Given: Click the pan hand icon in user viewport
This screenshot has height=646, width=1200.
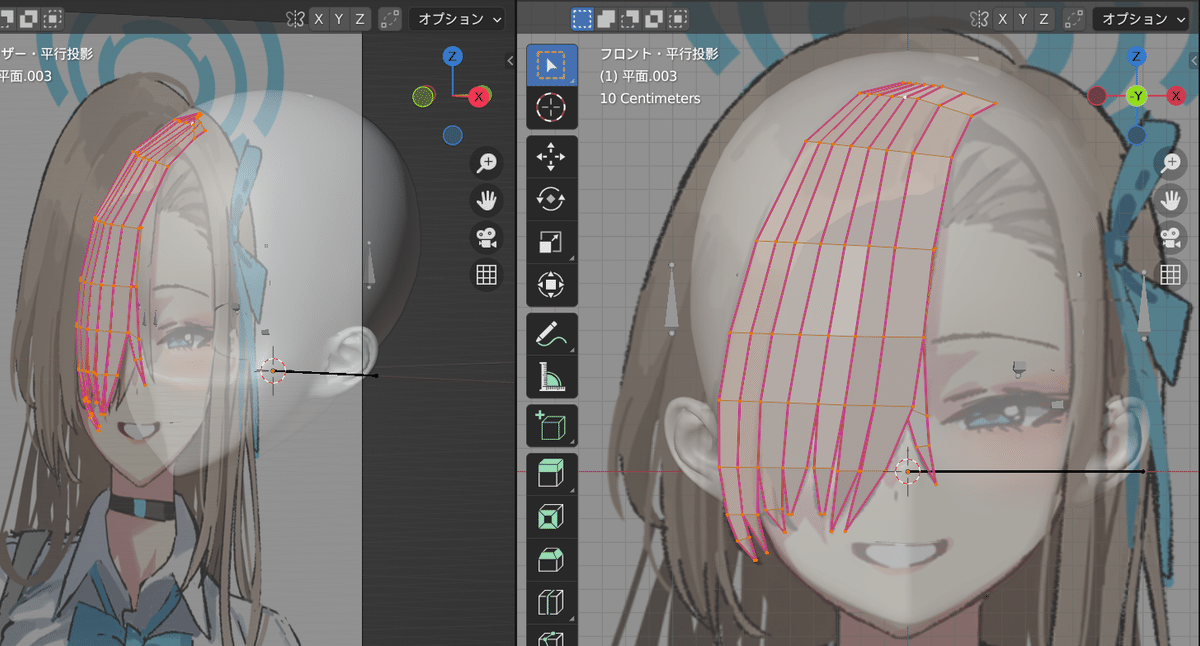Looking at the screenshot, I should point(487,200).
